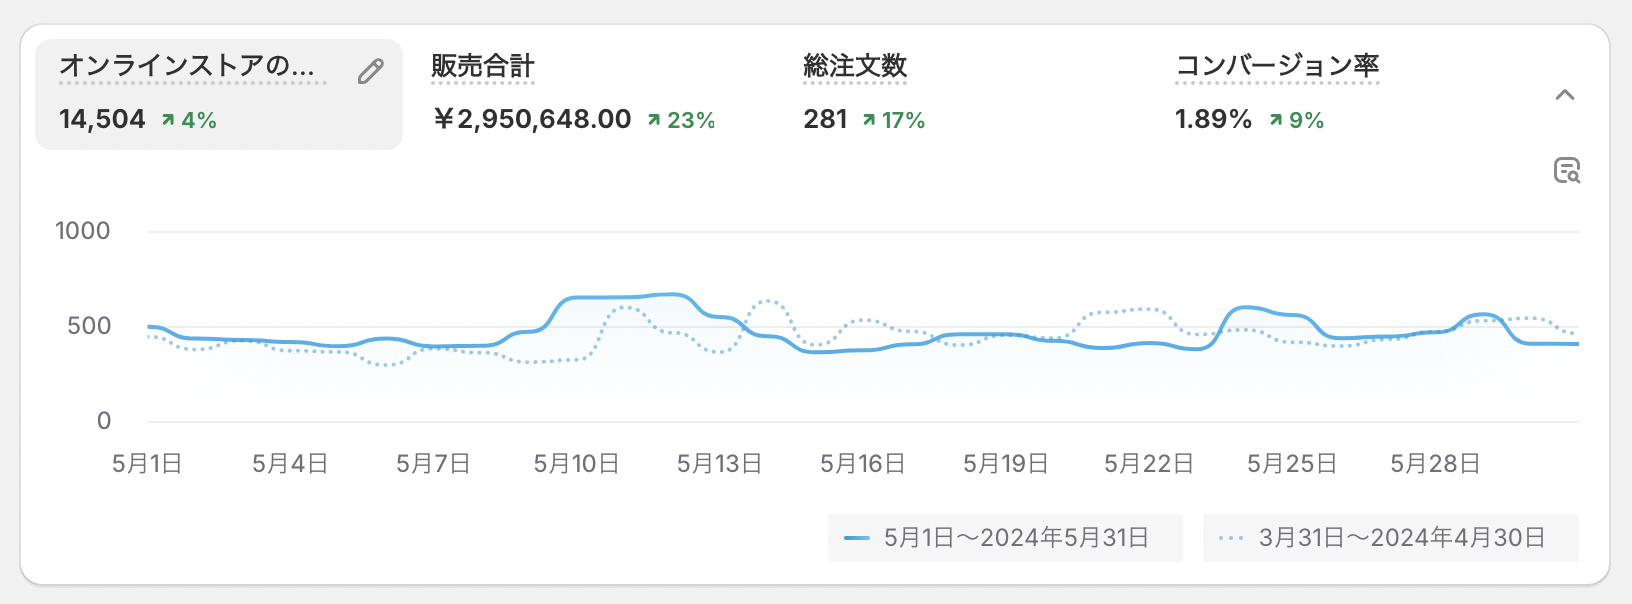Click the dotted line legend swatch
The image size is (1632, 604).
click(x=1231, y=538)
